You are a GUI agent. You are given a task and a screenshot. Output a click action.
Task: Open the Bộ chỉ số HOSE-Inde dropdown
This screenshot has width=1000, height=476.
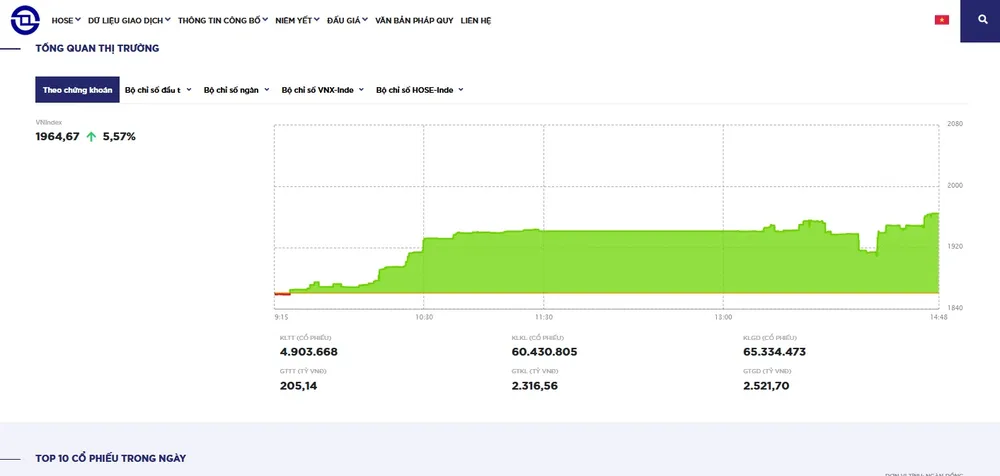[x=419, y=90]
